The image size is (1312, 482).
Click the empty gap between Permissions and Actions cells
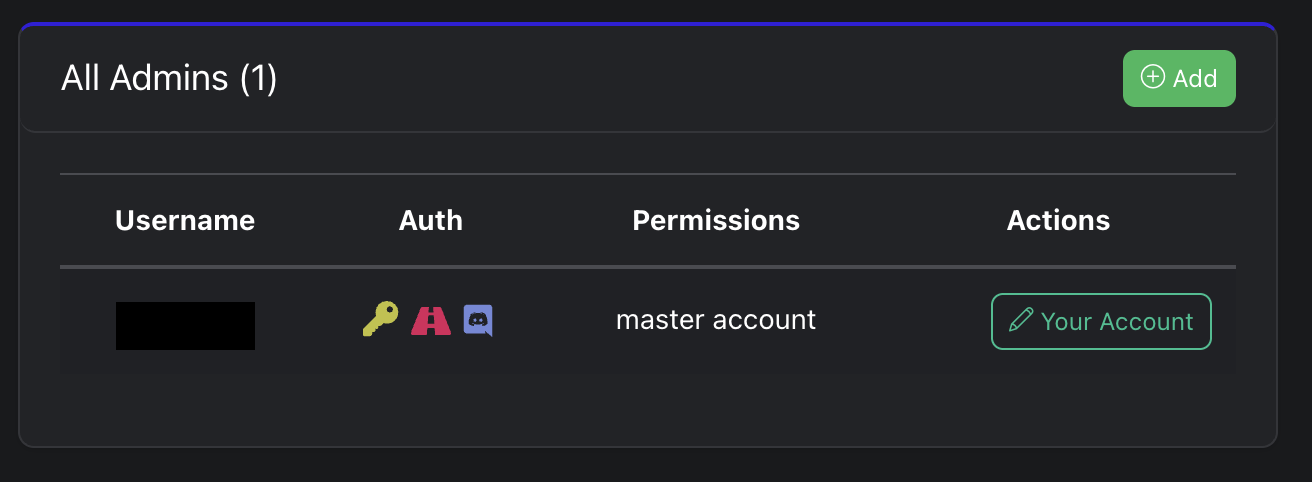[900, 321]
